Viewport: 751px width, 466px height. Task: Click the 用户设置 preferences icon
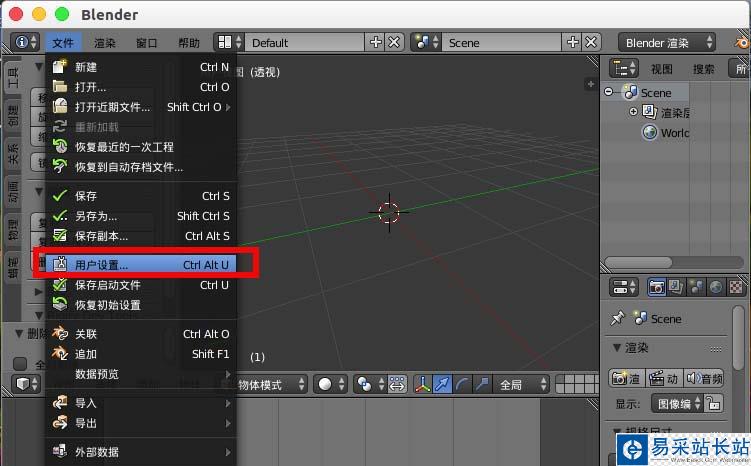tap(60, 264)
